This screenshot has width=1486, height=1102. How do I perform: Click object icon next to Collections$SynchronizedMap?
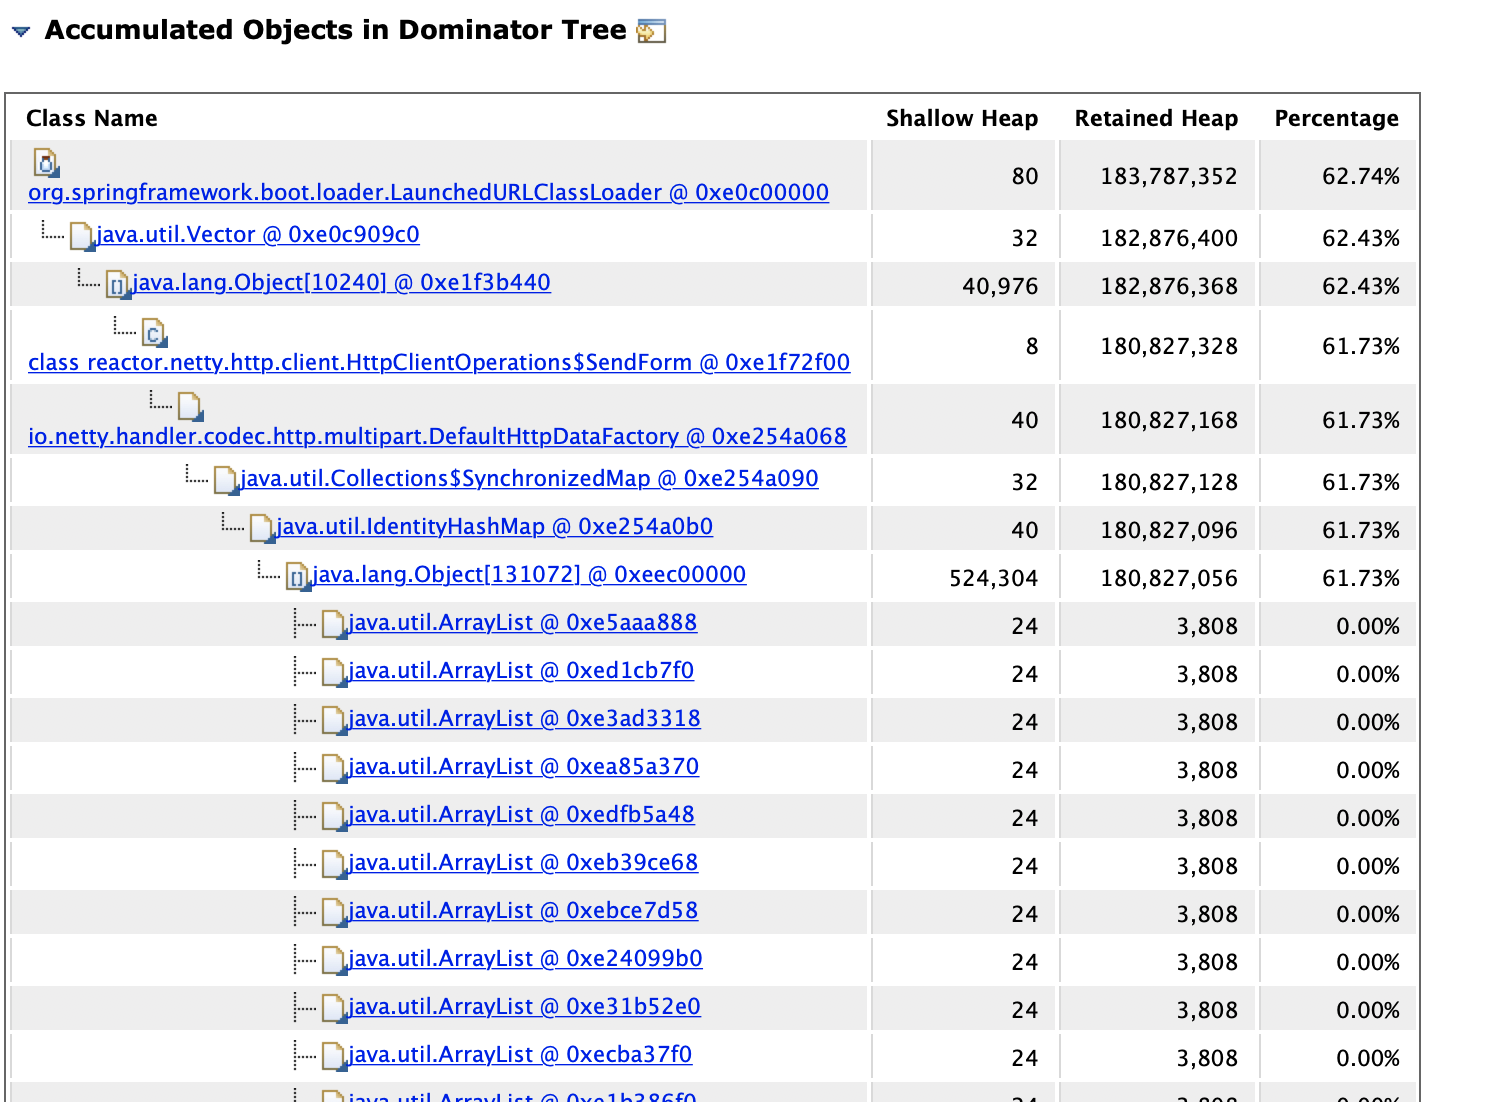coord(226,480)
